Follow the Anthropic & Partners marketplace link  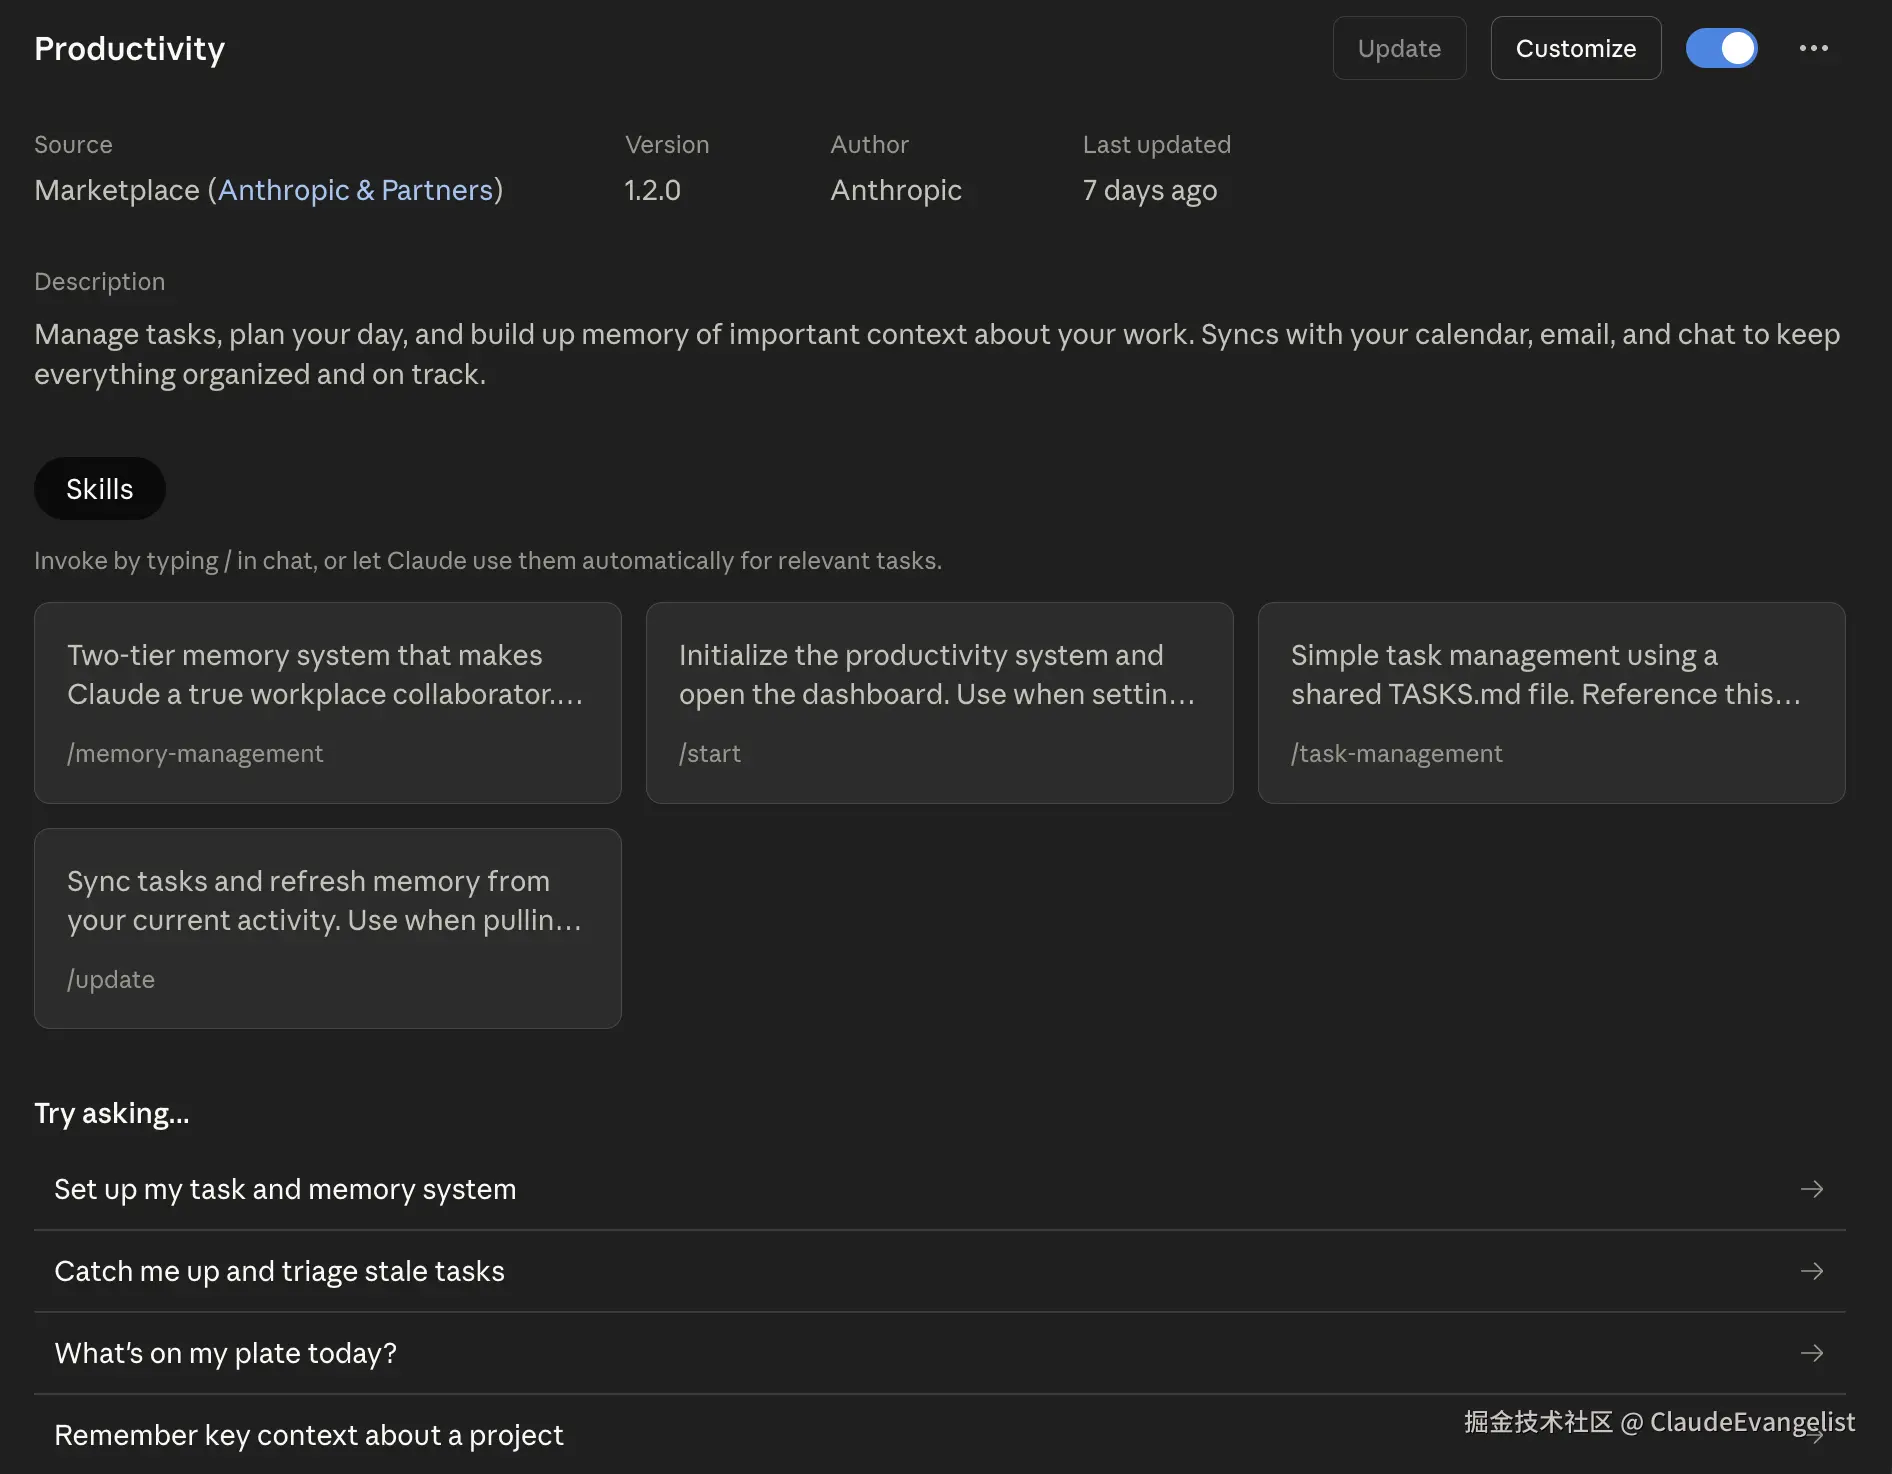[x=355, y=190]
